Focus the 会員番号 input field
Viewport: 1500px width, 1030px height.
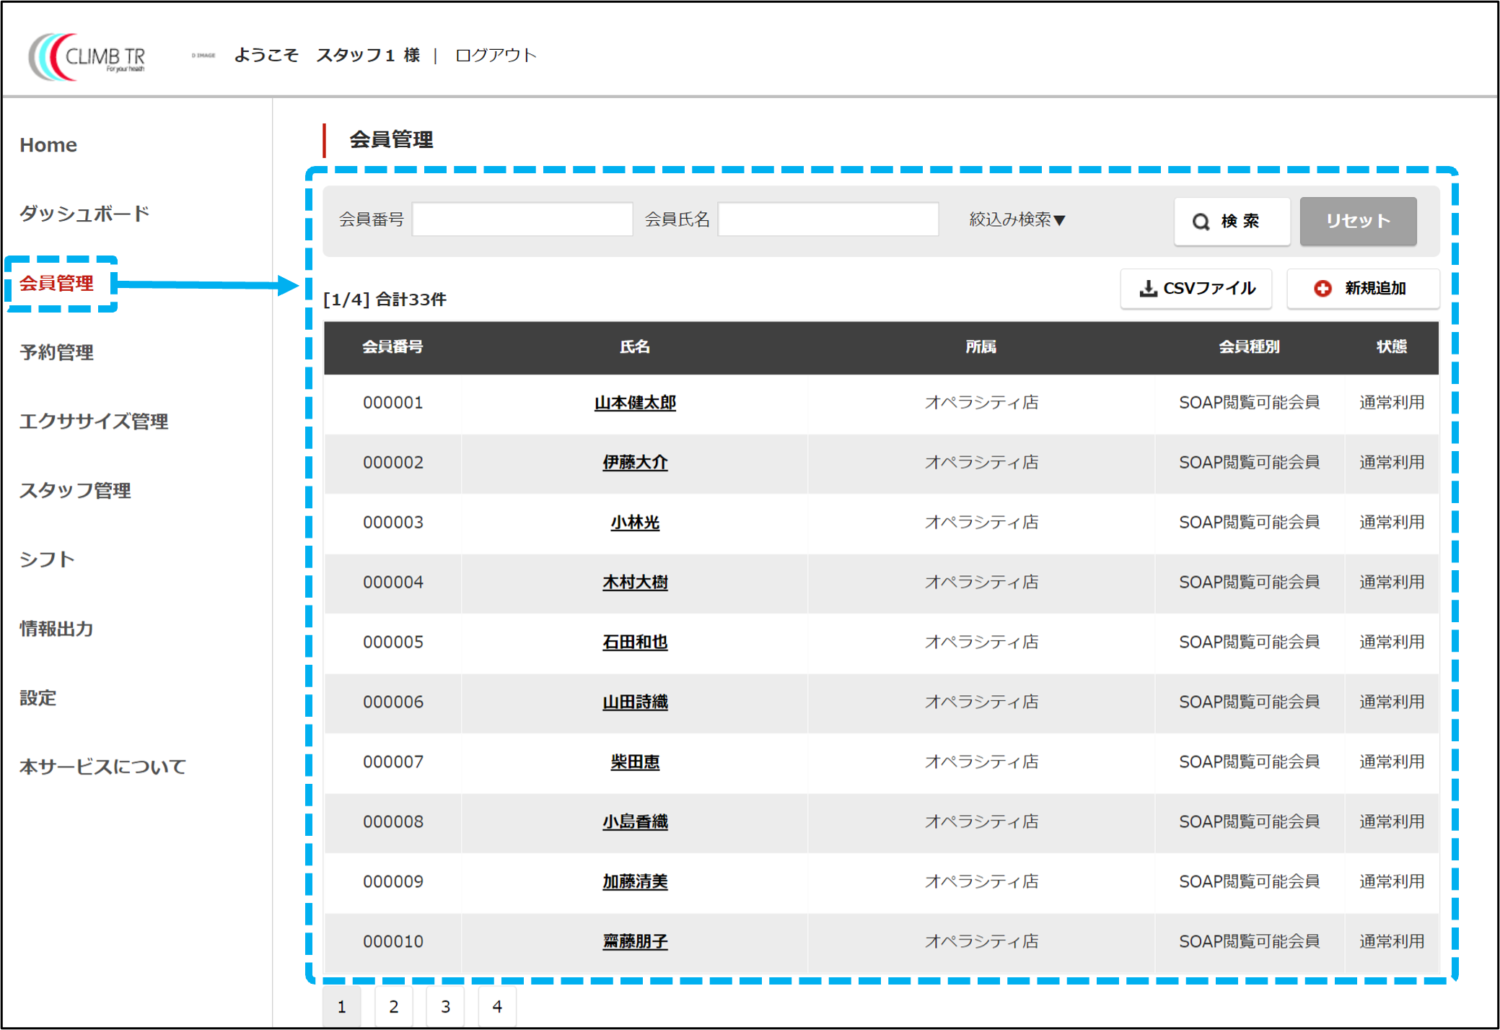click(522, 219)
